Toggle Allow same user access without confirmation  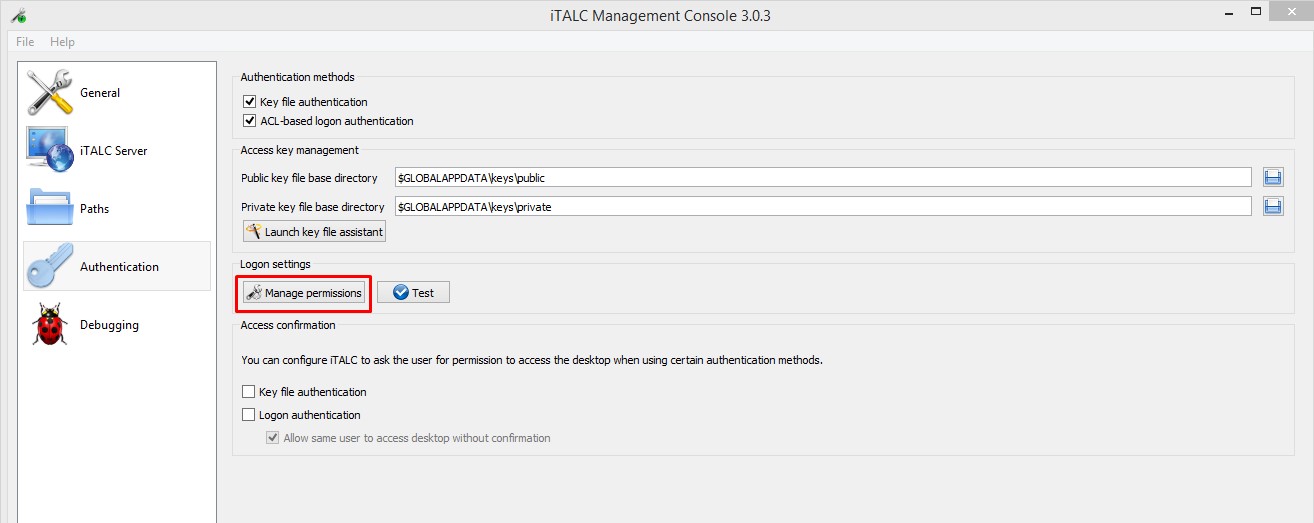click(x=272, y=438)
